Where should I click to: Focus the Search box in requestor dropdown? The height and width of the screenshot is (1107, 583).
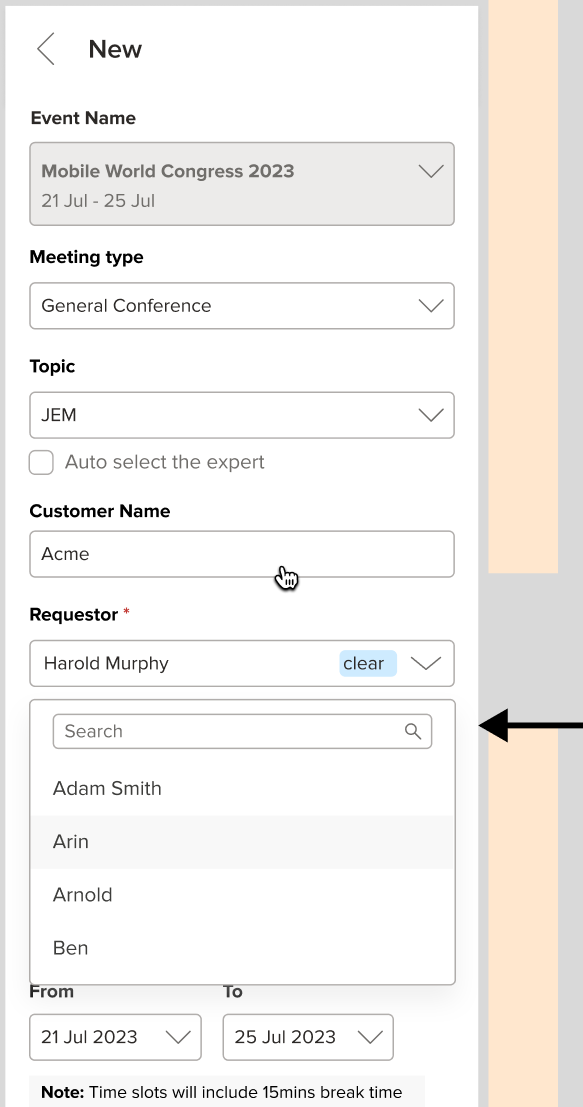pyautogui.click(x=242, y=731)
